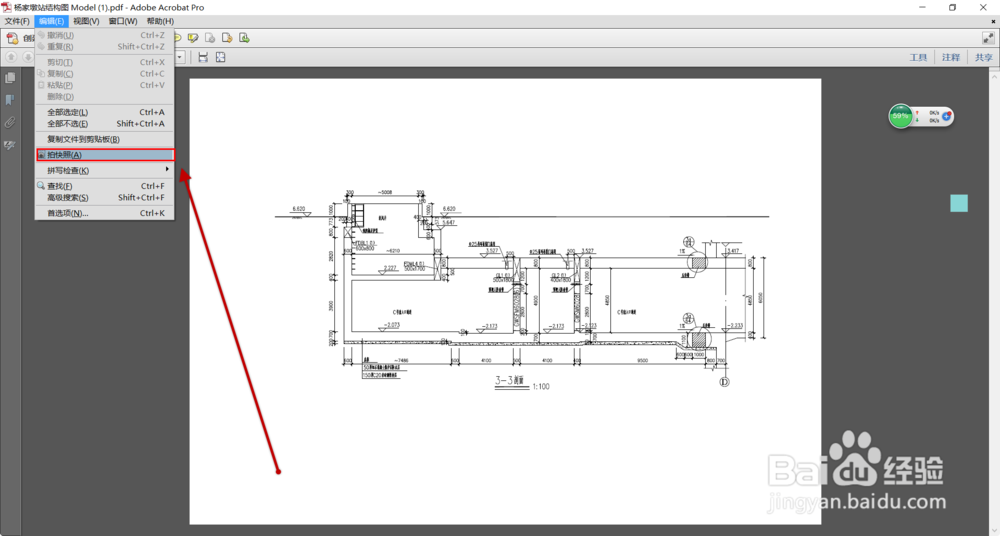Click the fit-width scrolling page icon
Image resolution: width=1000 pixels, height=536 pixels.
click(203, 57)
